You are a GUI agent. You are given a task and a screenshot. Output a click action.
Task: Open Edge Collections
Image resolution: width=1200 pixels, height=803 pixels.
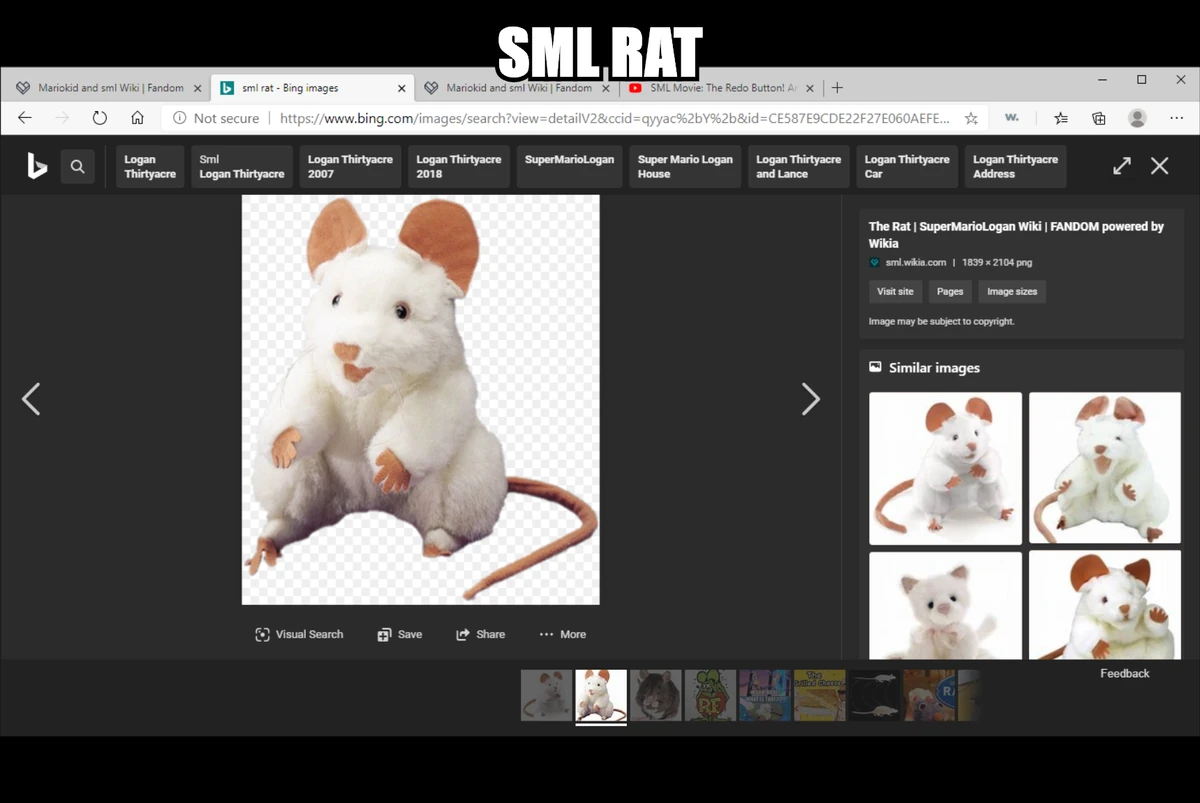point(1098,117)
